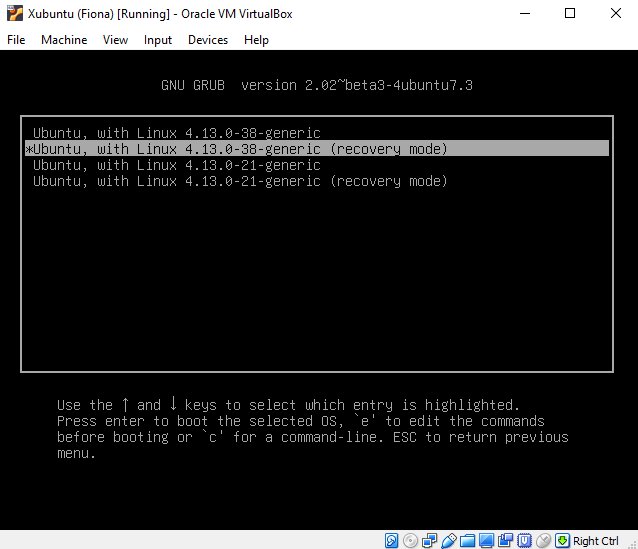
Task: Click the 'Right Ctrl' host key label
Action: coord(596,541)
